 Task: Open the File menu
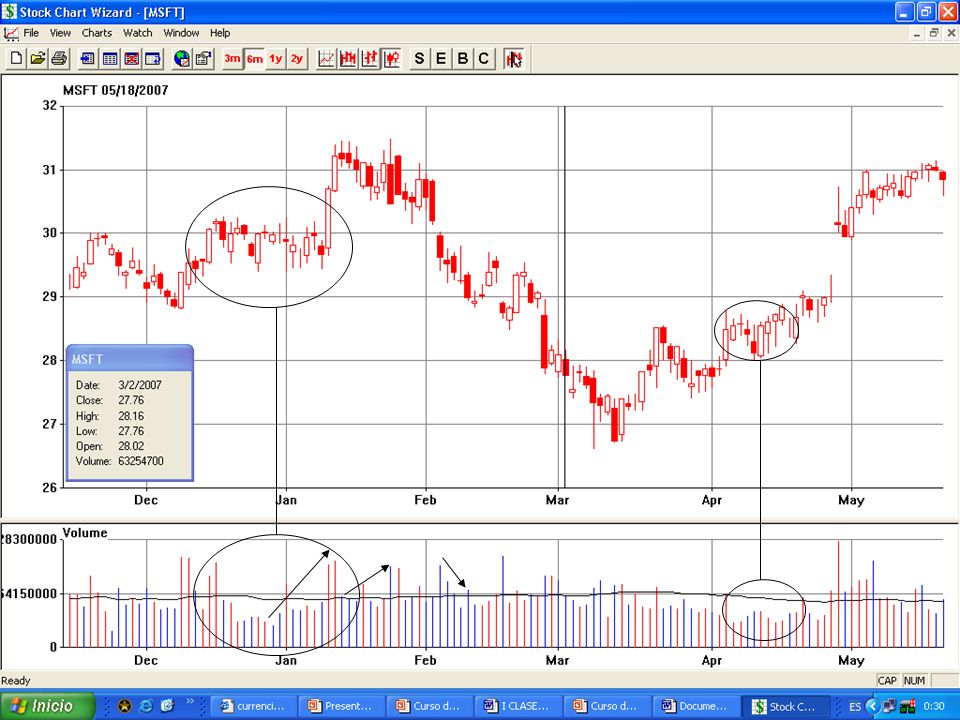(31, 33)
